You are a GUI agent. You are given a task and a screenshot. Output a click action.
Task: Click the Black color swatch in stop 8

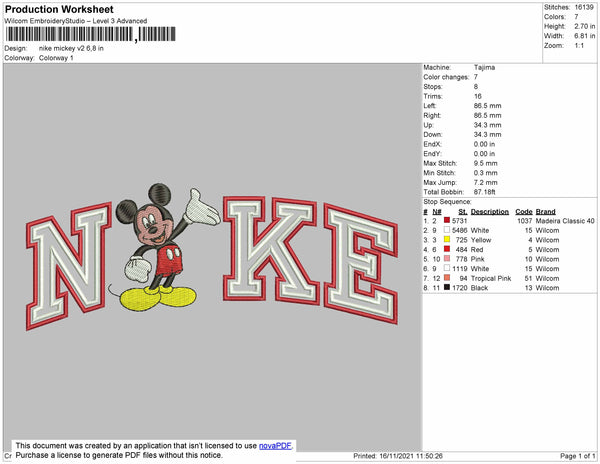[x=447, y=287]
